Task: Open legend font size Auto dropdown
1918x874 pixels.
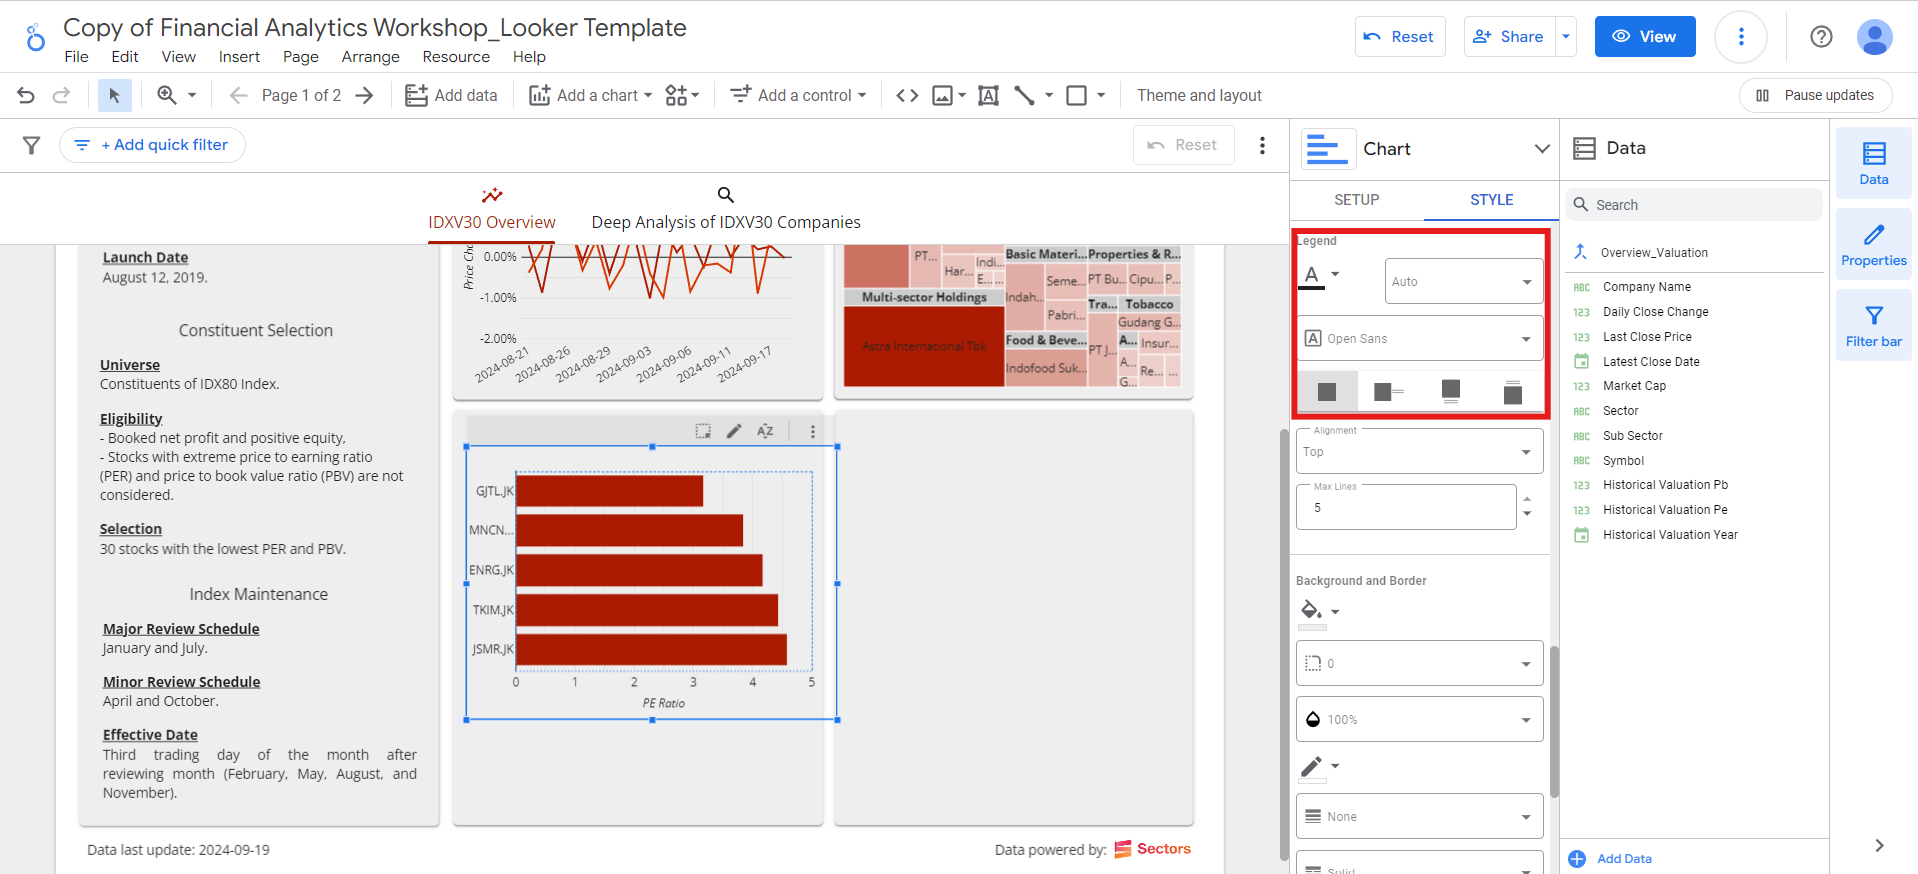Action: coord(1464,281)
